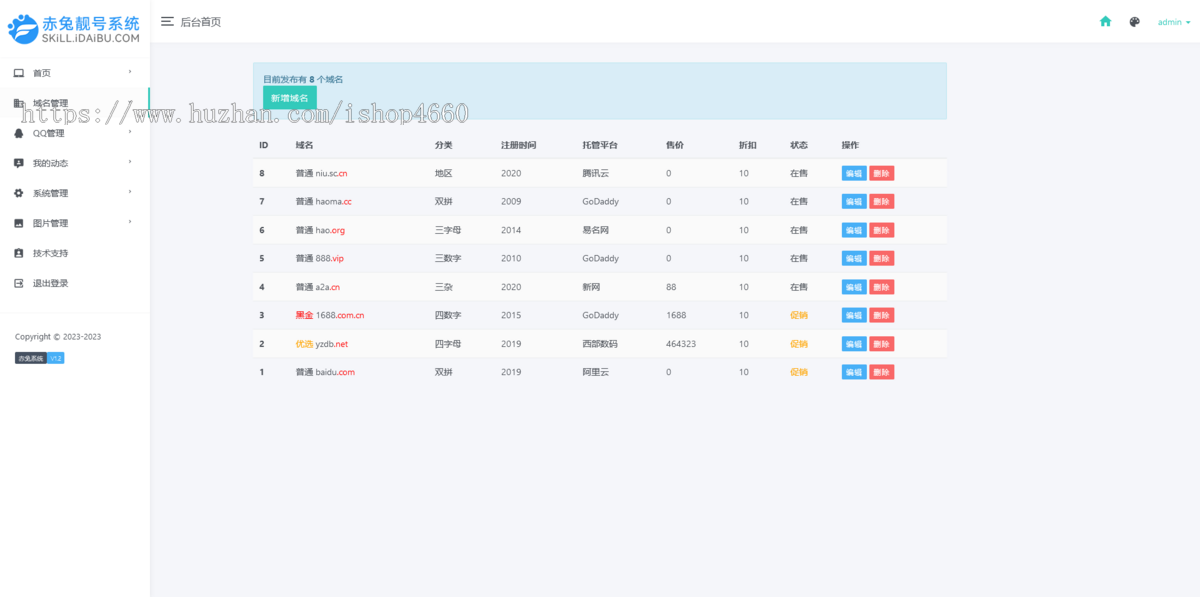Expand the QQ管理 menu chevron
1200x597 pixels.
click(x=130, y=132)
